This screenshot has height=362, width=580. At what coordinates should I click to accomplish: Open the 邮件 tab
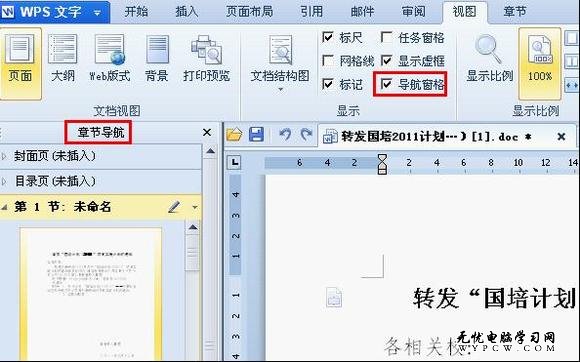pyautogui.click(x=362, y=12)
